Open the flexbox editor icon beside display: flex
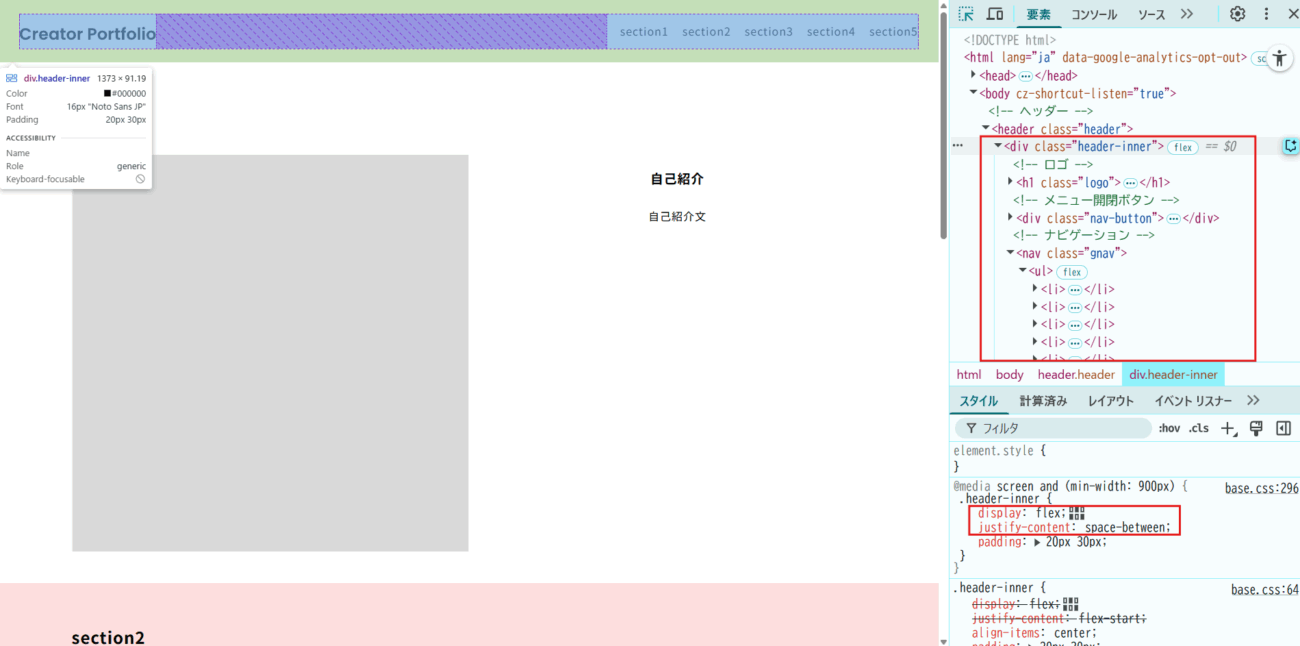This screenshot has height=646, width=1300. (x=1076, y=513)
